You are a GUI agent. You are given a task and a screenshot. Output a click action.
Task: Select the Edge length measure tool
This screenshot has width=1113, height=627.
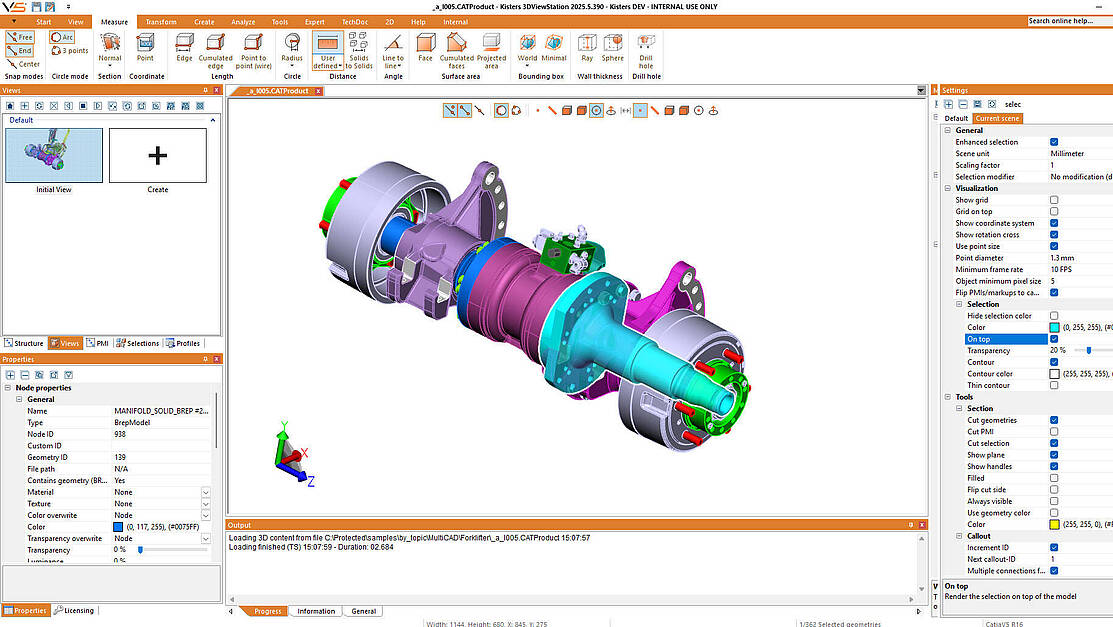(x=184, y=47)
